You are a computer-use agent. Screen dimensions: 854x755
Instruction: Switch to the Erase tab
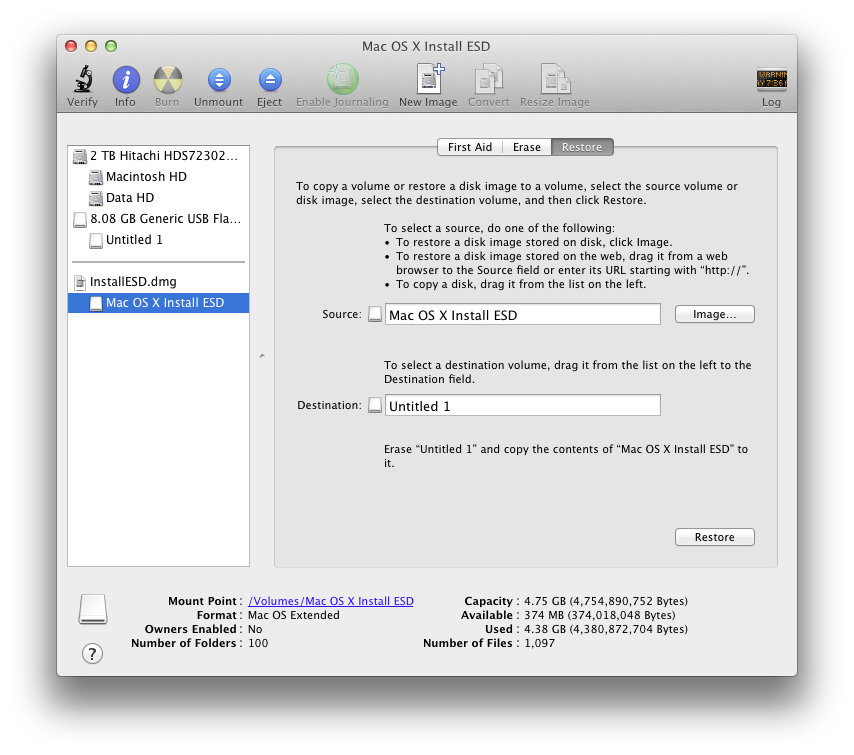coord(527,147)
